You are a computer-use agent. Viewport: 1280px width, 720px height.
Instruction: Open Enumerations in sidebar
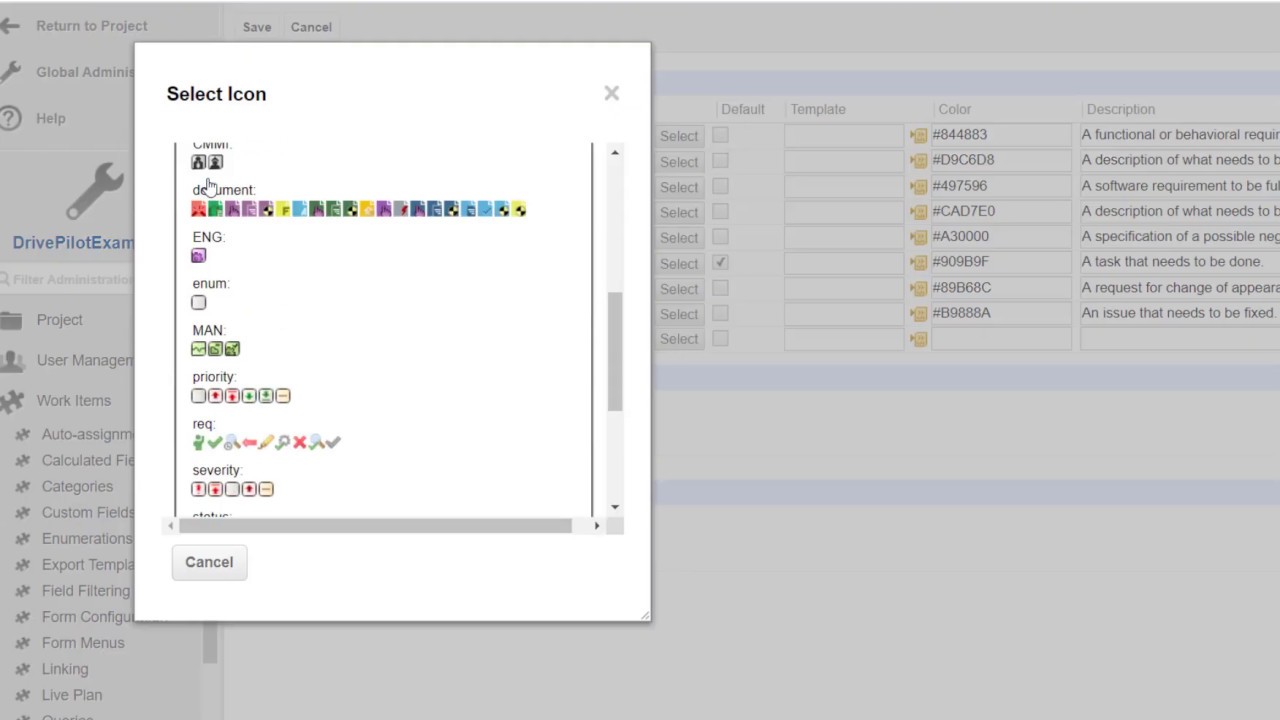(87, 538)
